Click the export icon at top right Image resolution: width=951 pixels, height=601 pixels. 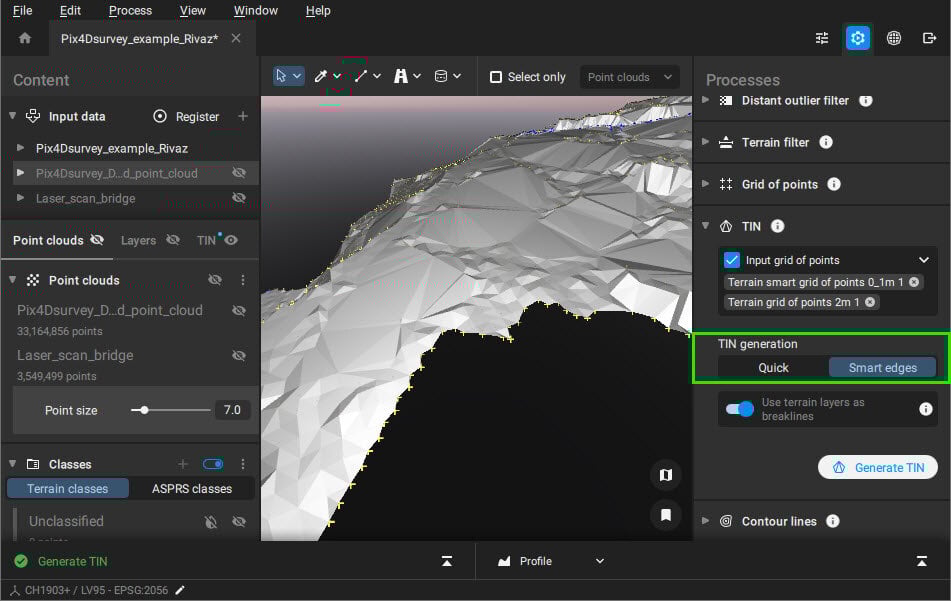928,38
